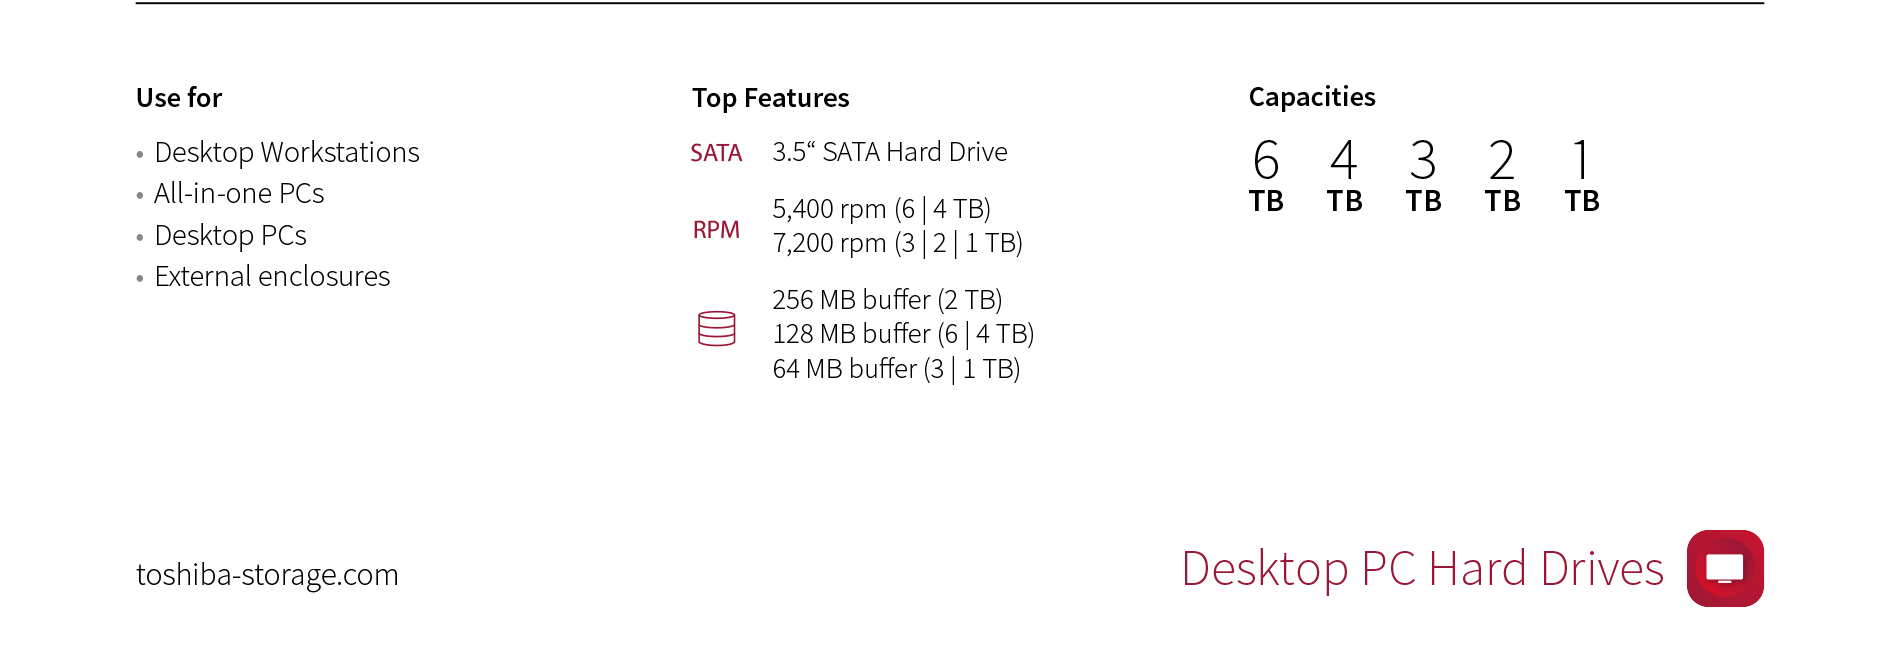Click the External enclosures list item
The image size is (1900, 659).
click(x=272, y=277)
